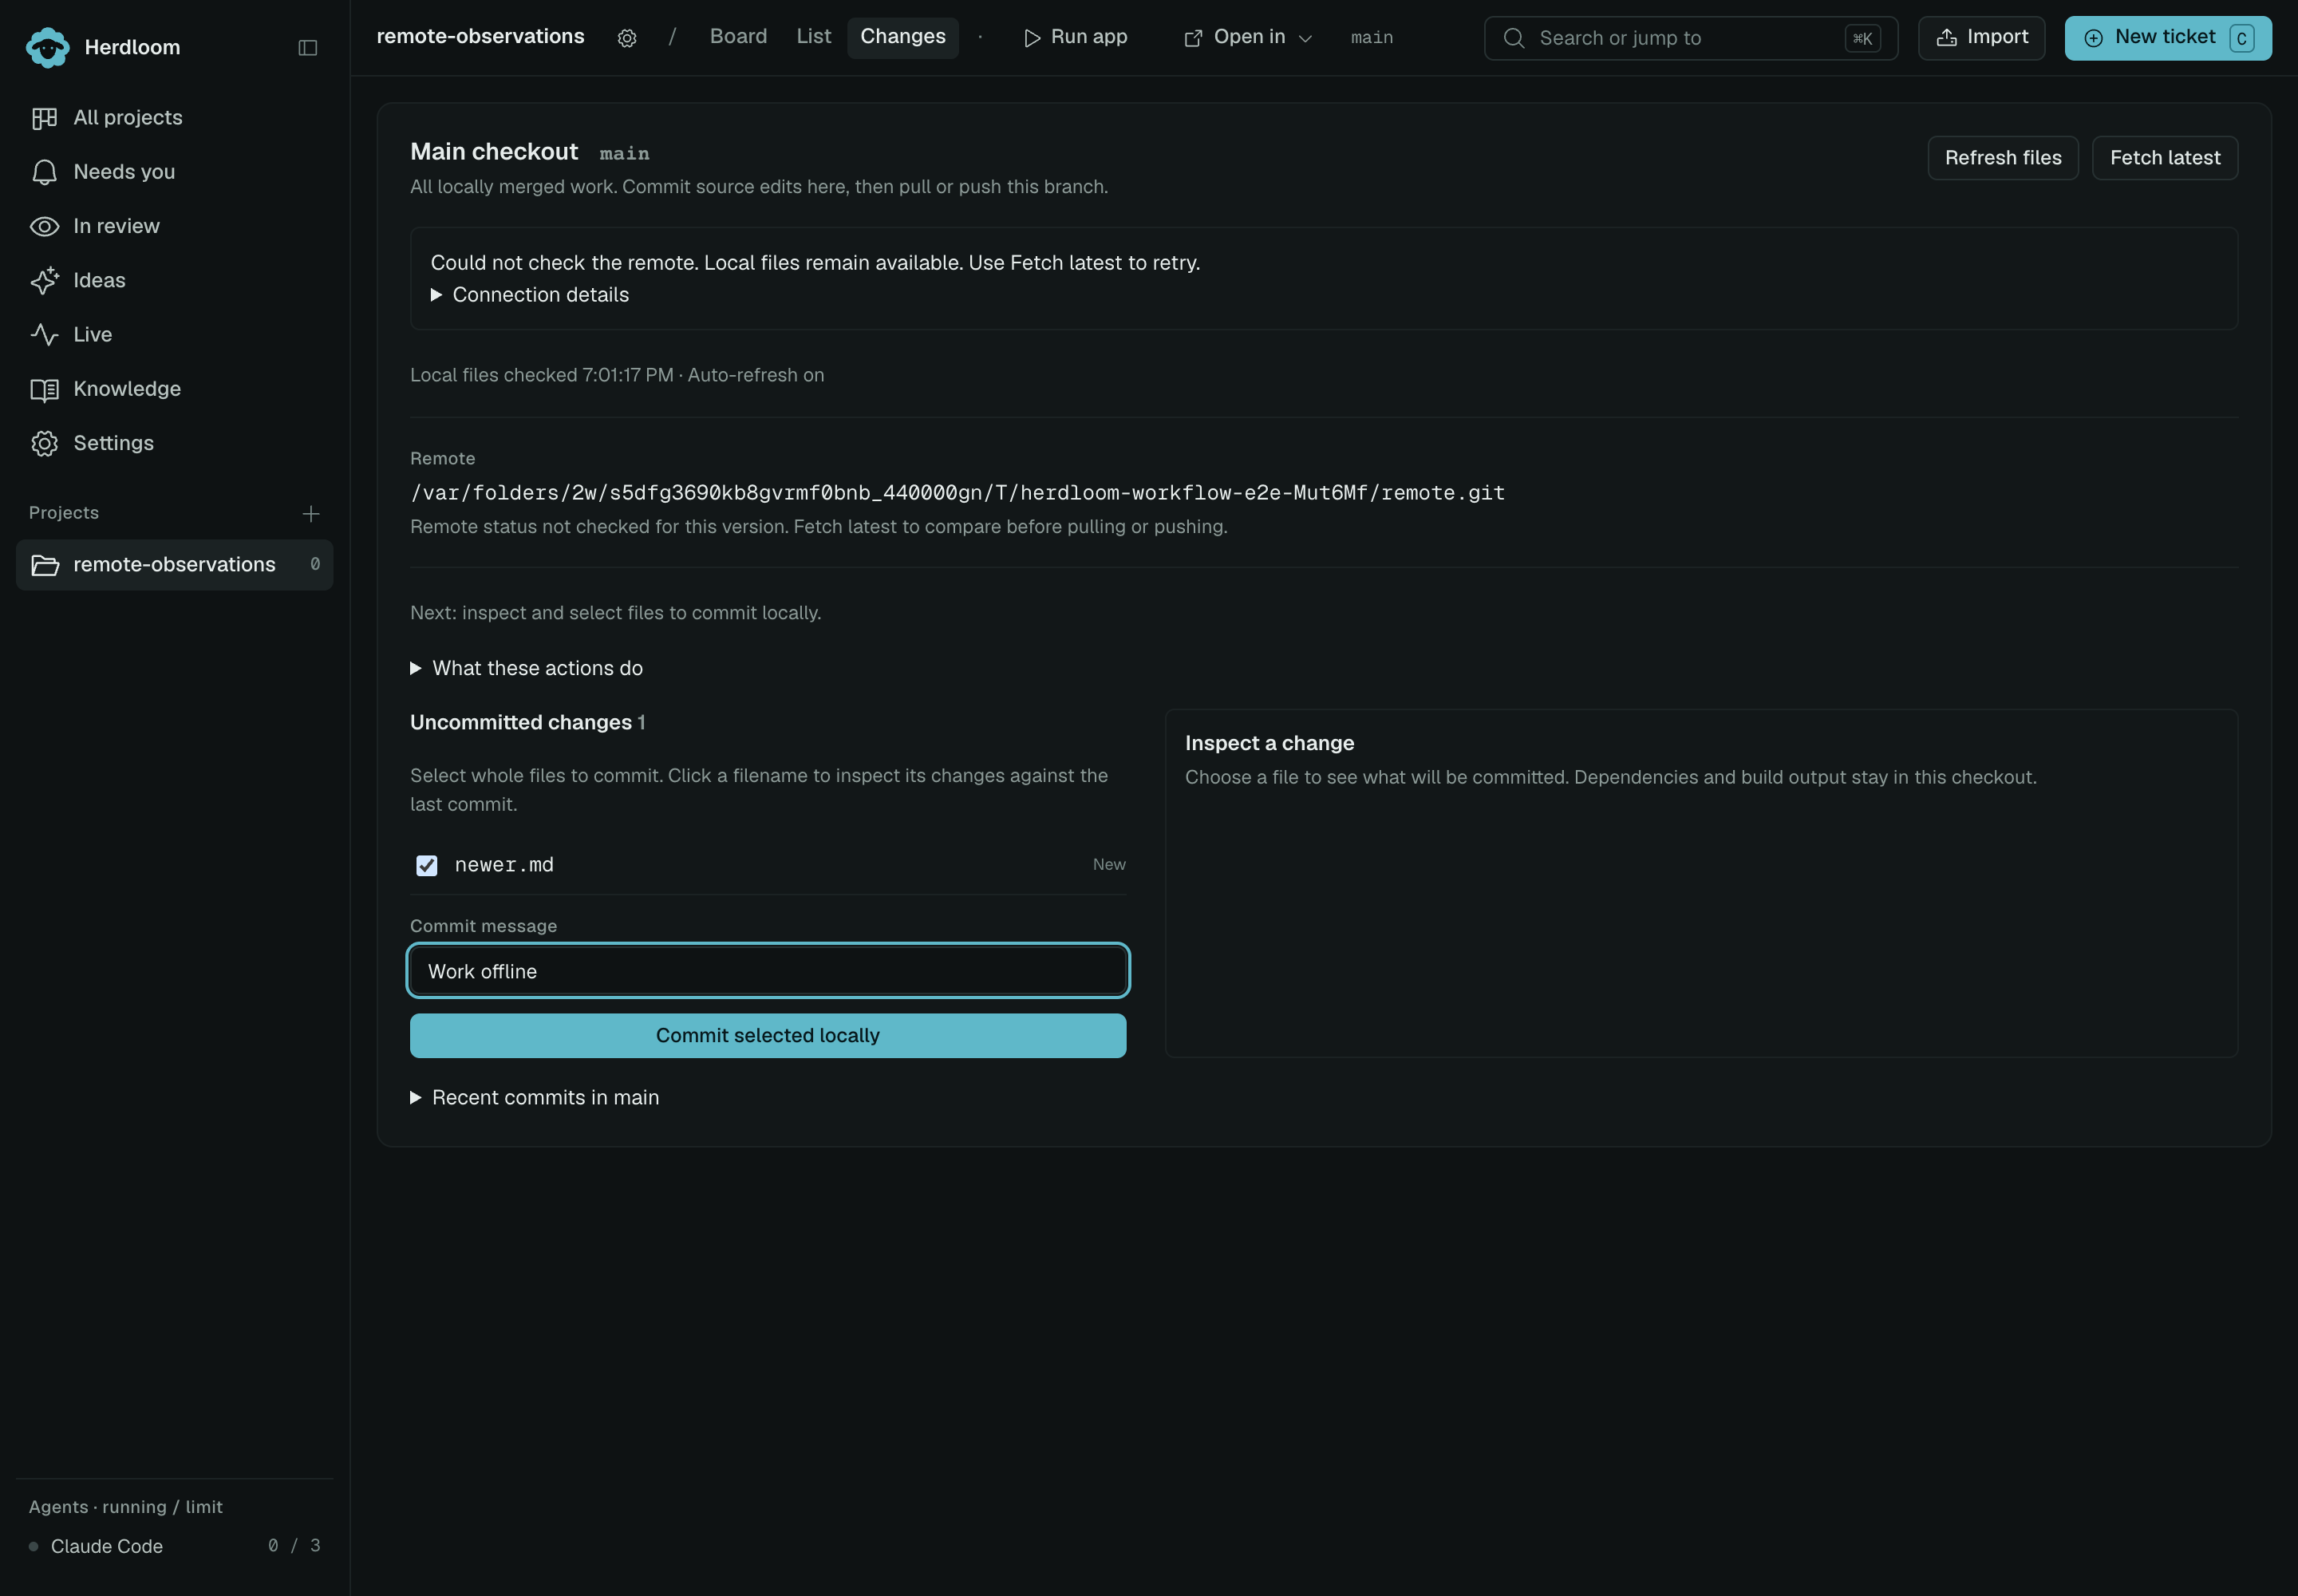Expand Recent commits in main
Viewport: 2298px width, 1596px height.
tap(535, 1097)
